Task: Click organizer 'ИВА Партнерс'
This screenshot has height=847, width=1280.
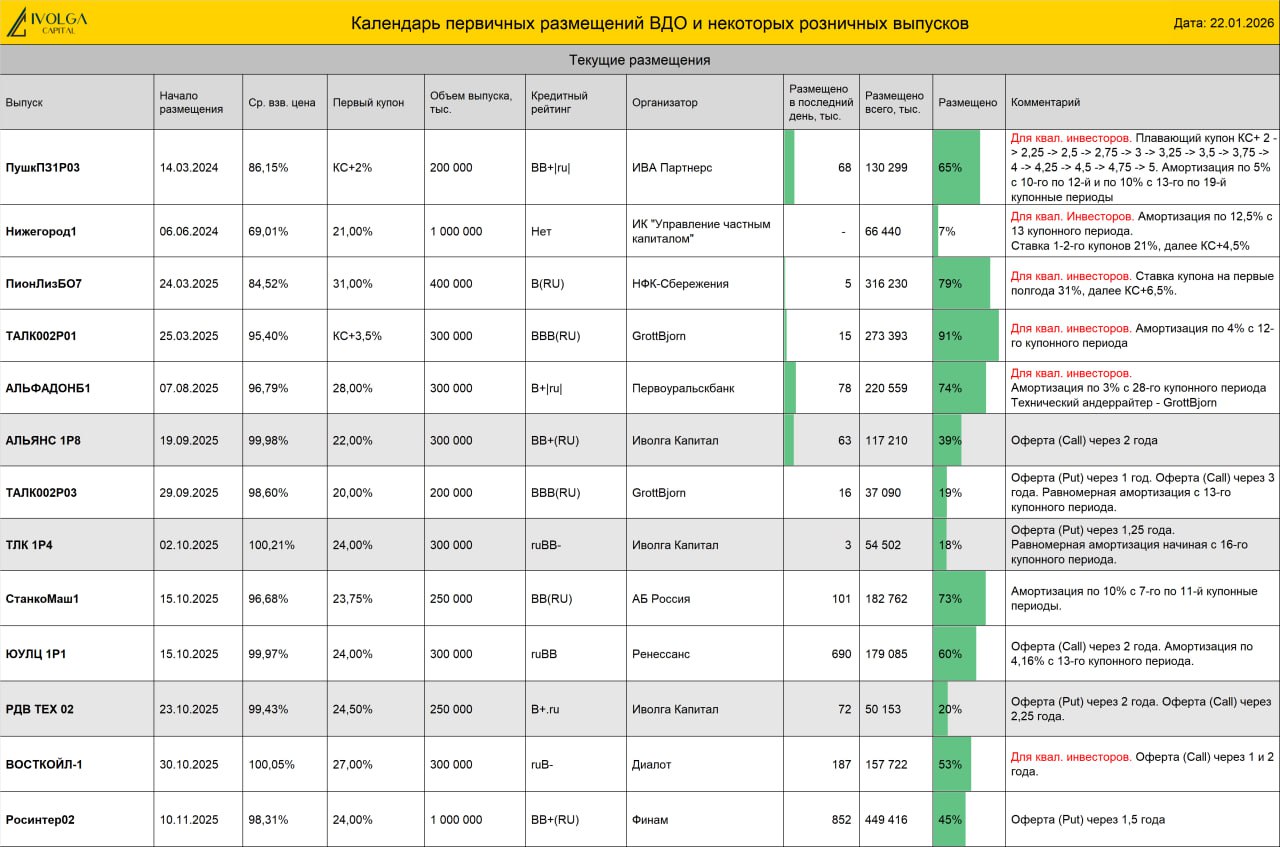Action: [672, 168]
